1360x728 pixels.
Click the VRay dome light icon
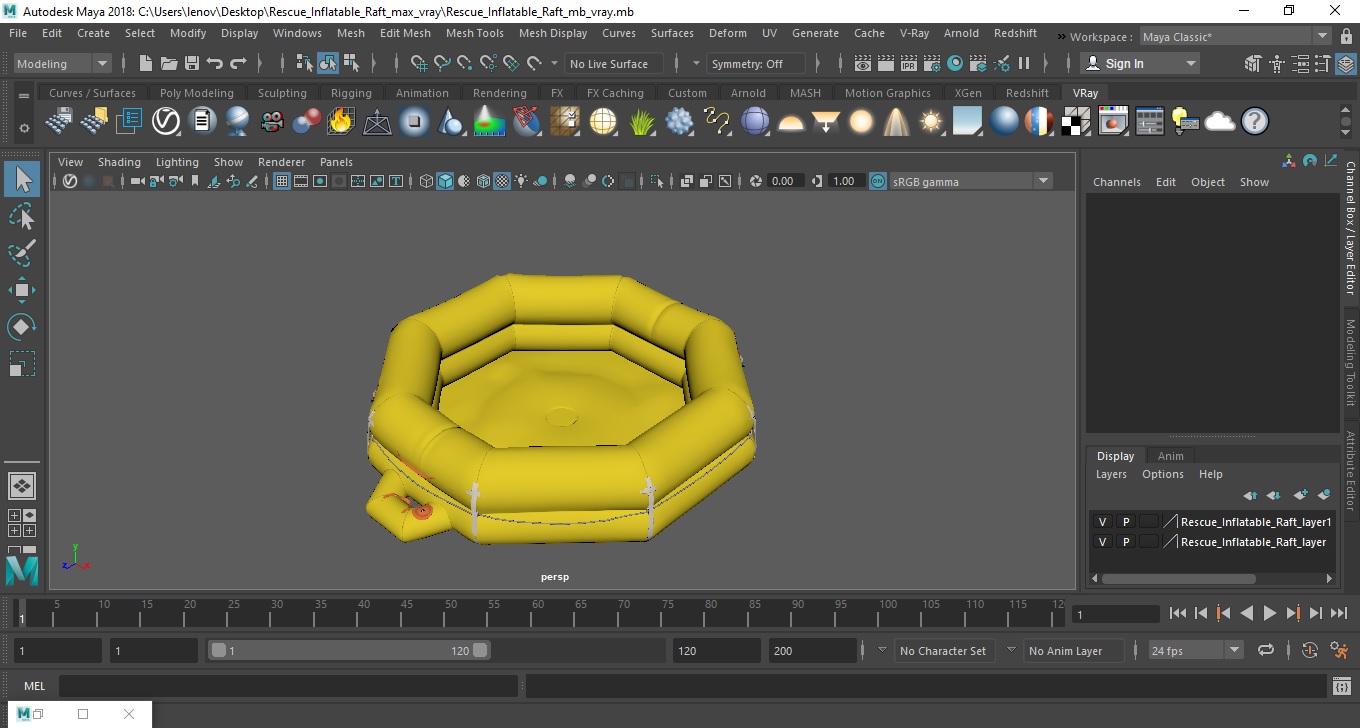tap(791, 122)
